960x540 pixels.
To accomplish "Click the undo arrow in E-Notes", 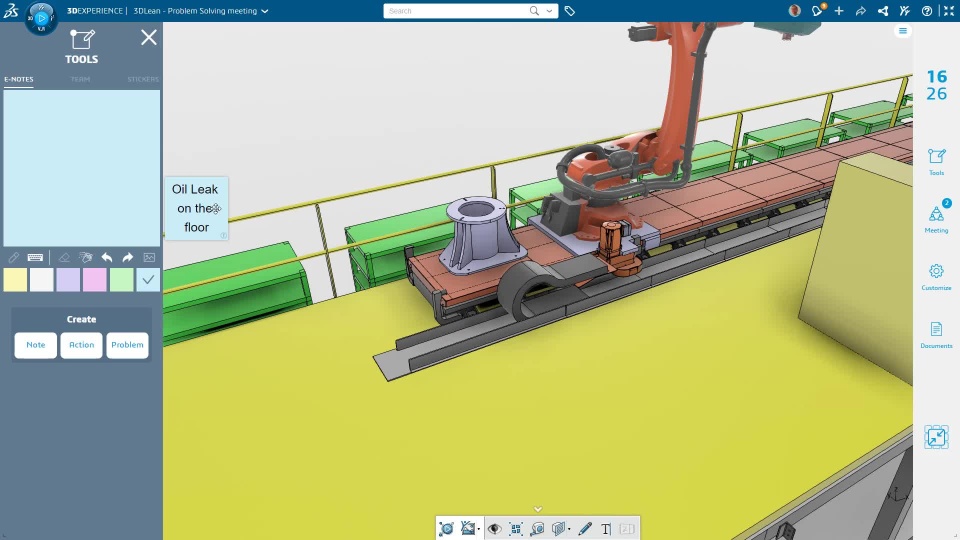I will pos(107,258).
